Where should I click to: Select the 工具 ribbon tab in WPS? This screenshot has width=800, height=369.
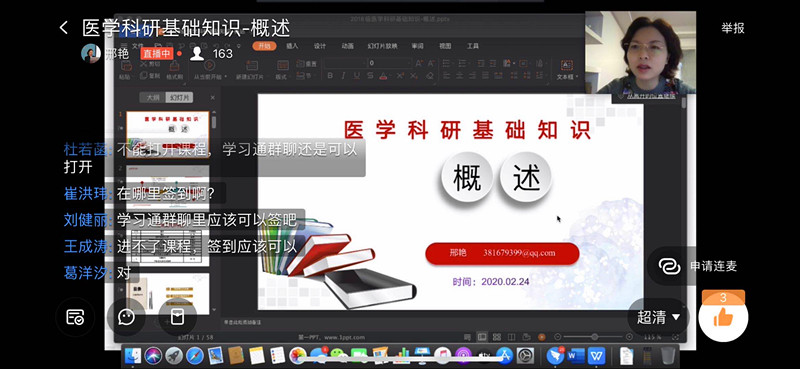(x=473, y=46)
